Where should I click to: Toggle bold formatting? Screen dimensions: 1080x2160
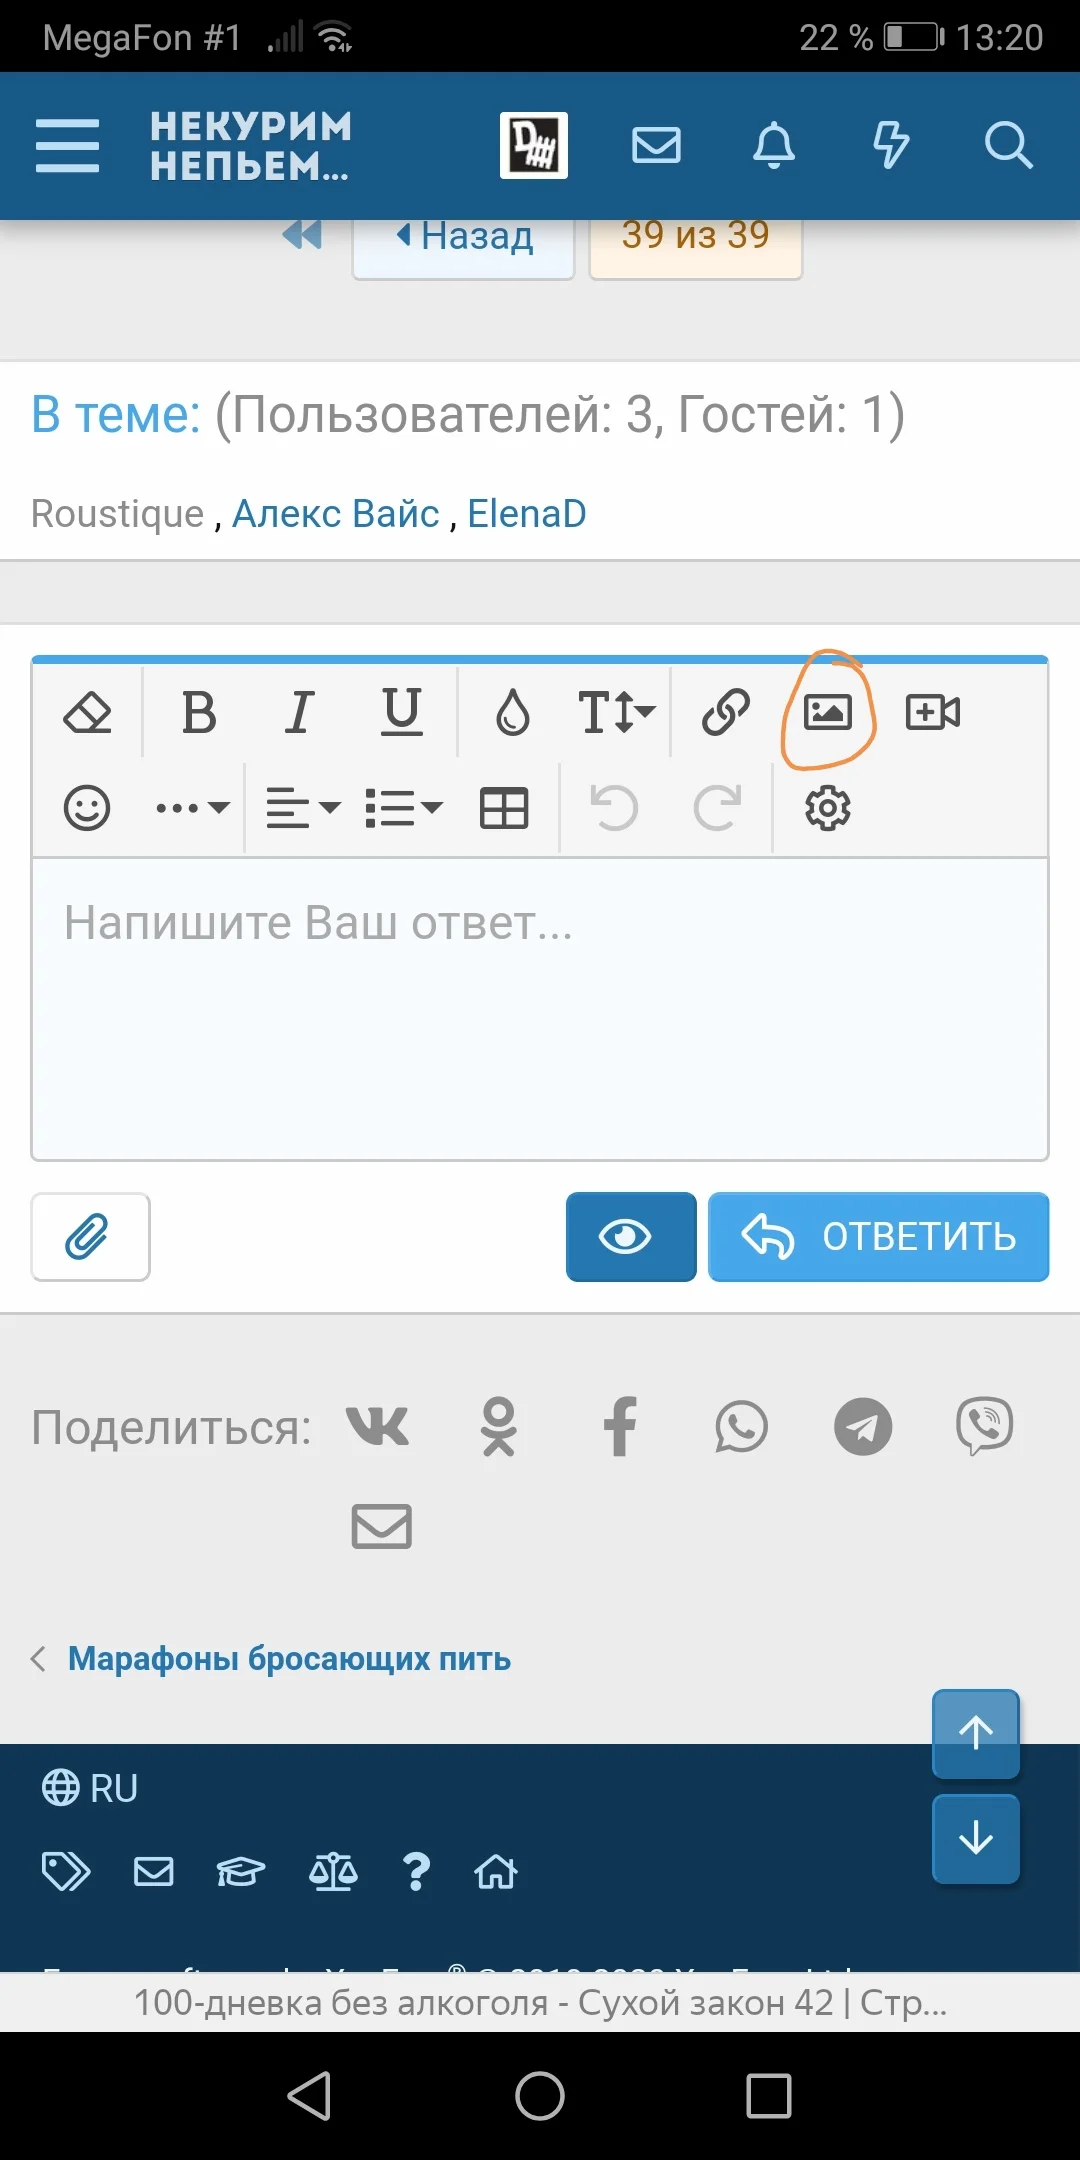pyautogui.click(x=199, y=713)
